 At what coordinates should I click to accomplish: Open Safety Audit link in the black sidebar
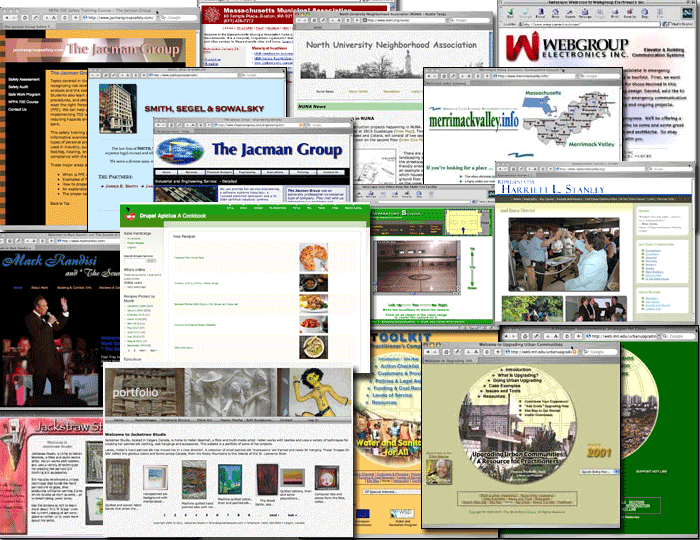tap(18, 87)
